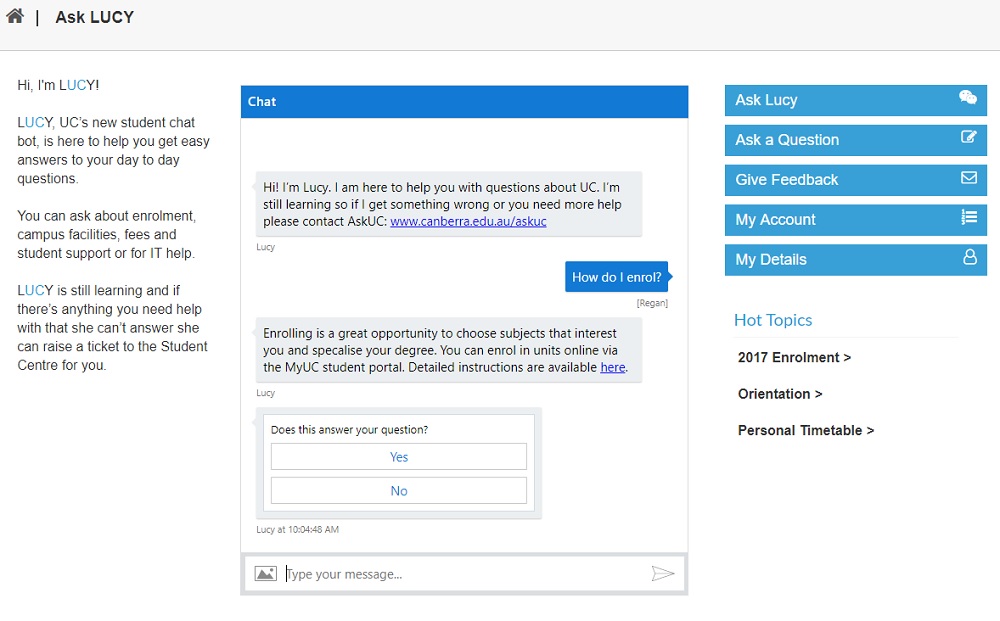Screen dimensions: 1000x621
Task: Expand the 2017 Enrolment hot topic
Action: pyautogui.click(x=794, y=358)
